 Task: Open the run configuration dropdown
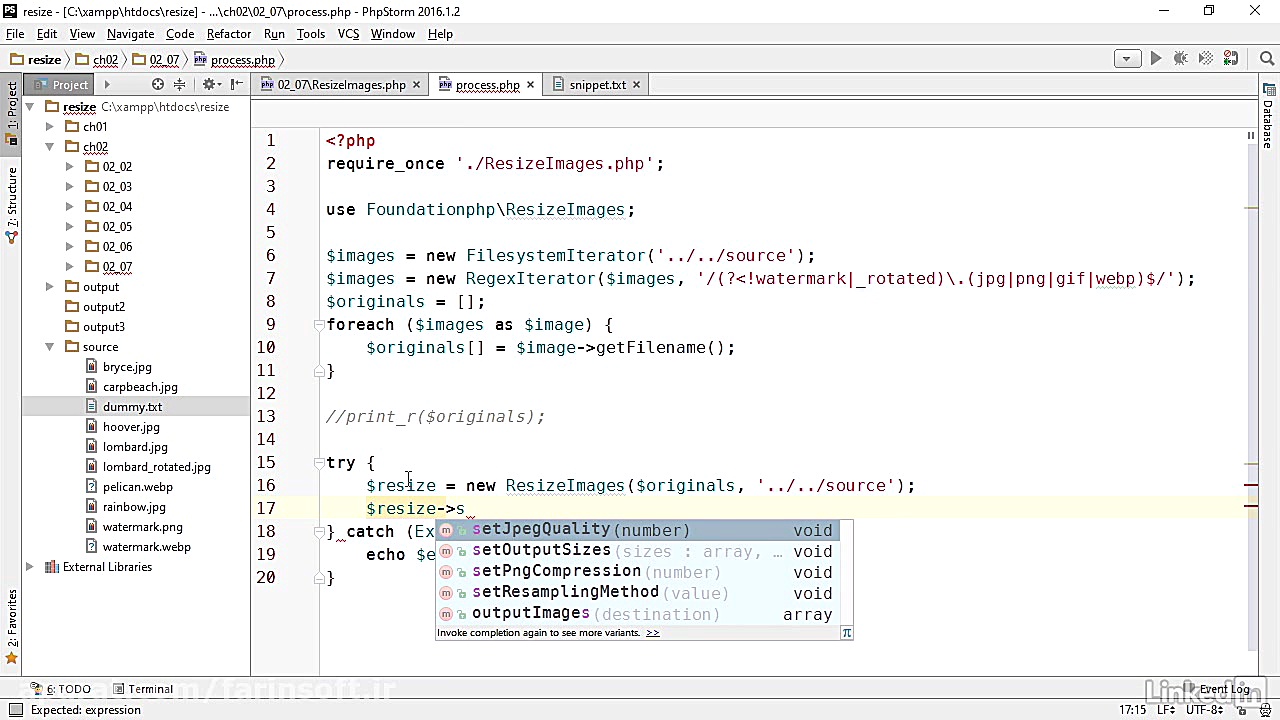click(x=1127, y=59)
